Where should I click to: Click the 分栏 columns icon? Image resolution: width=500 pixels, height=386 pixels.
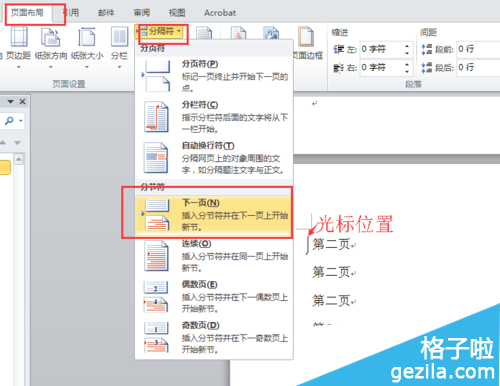point(119,37)
